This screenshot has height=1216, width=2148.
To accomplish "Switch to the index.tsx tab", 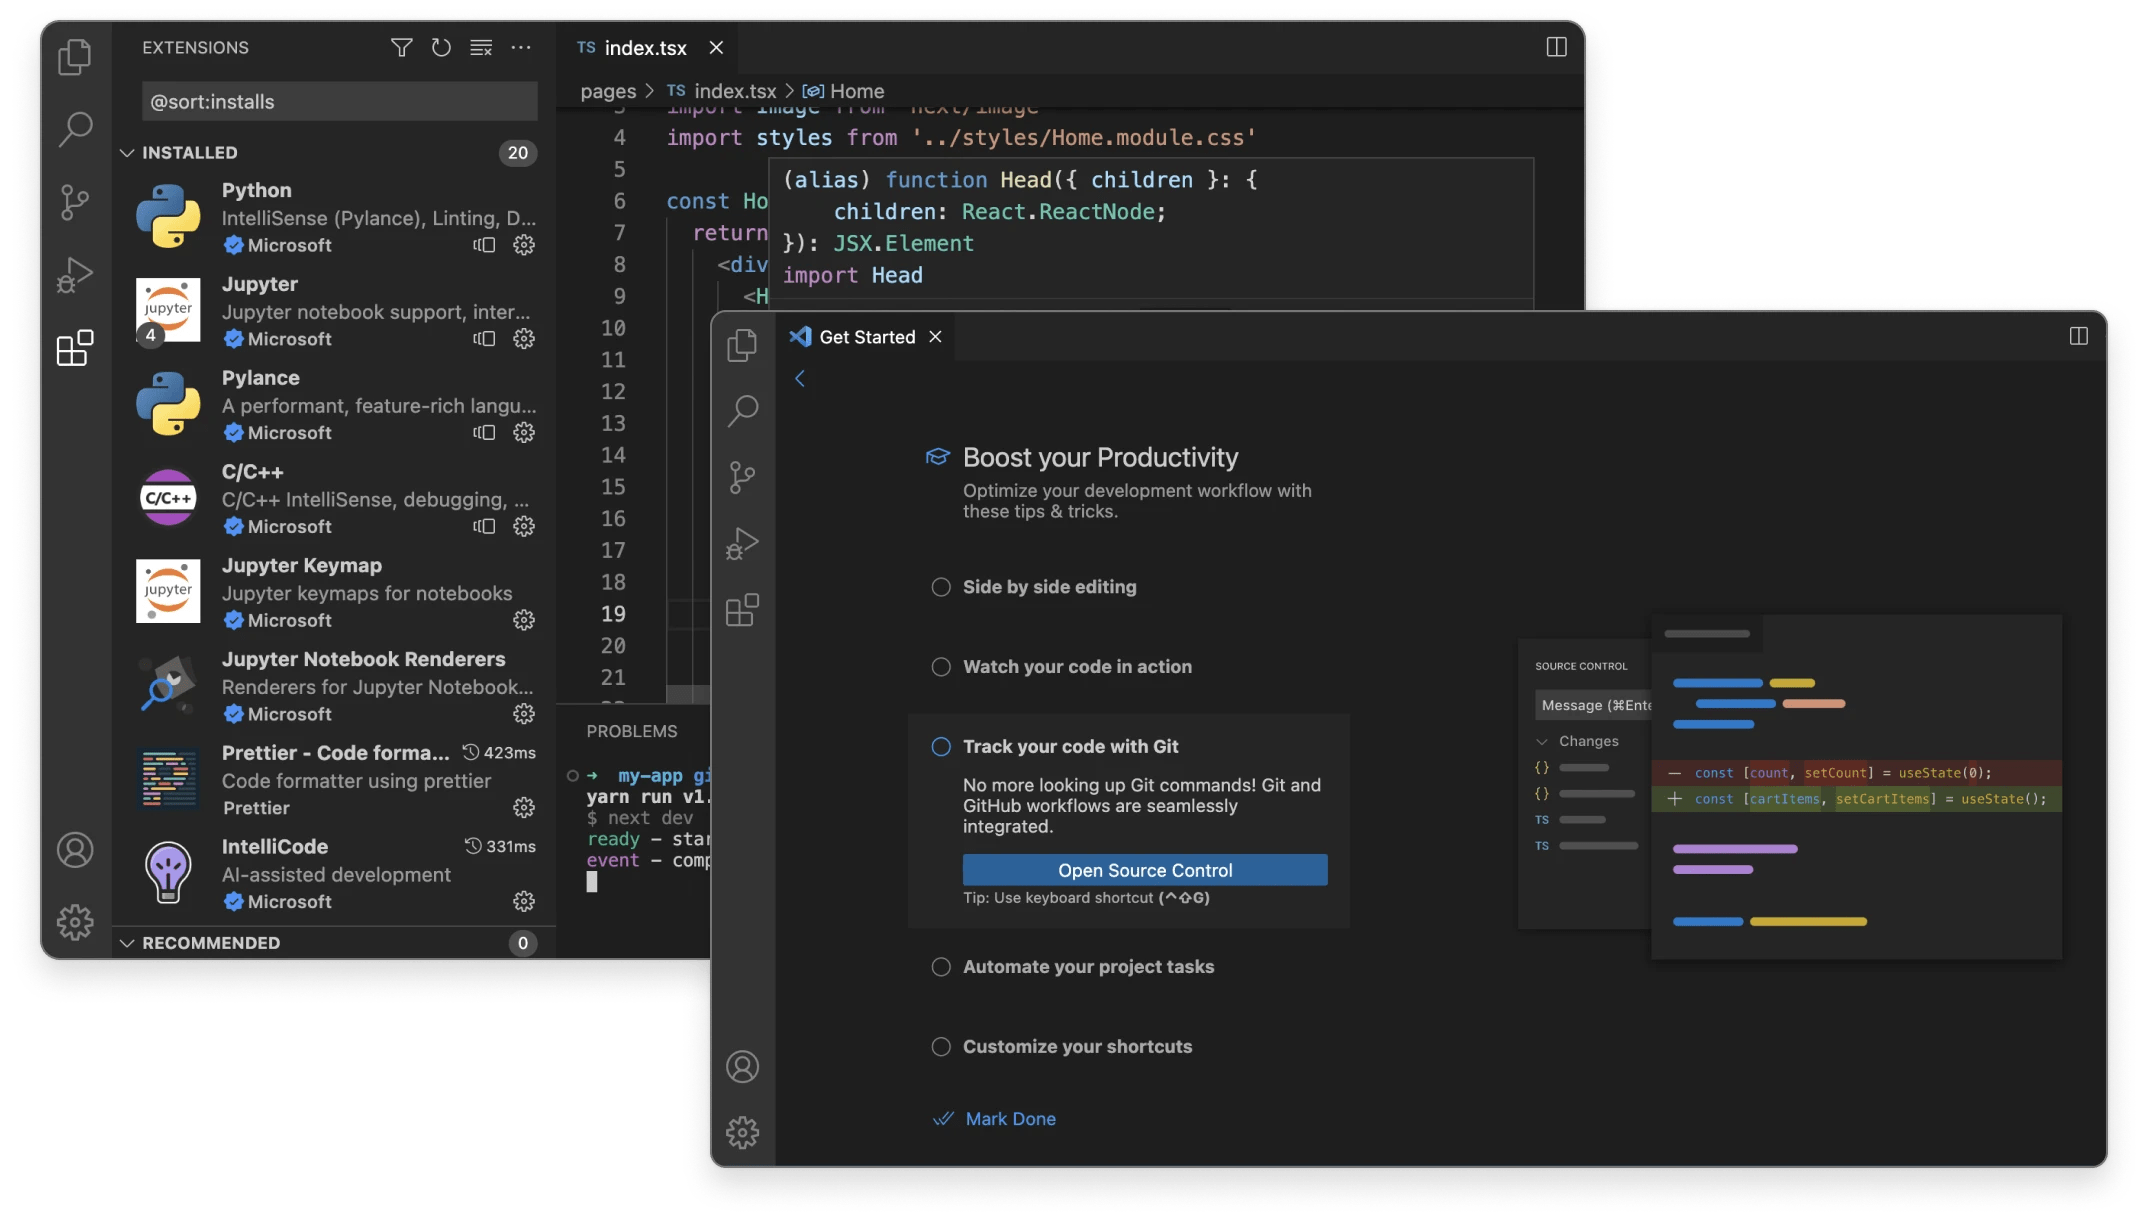I will click(x=644, y=48).
